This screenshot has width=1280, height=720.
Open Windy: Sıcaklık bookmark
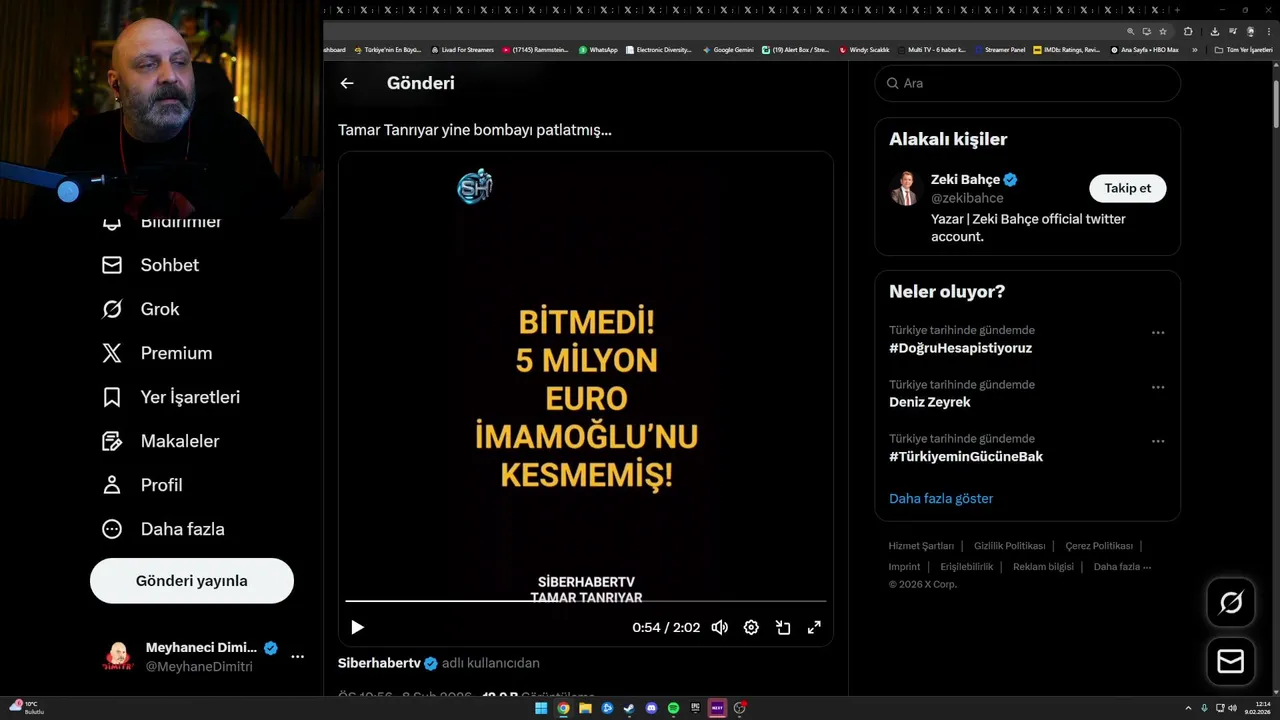tap(864, 49)
